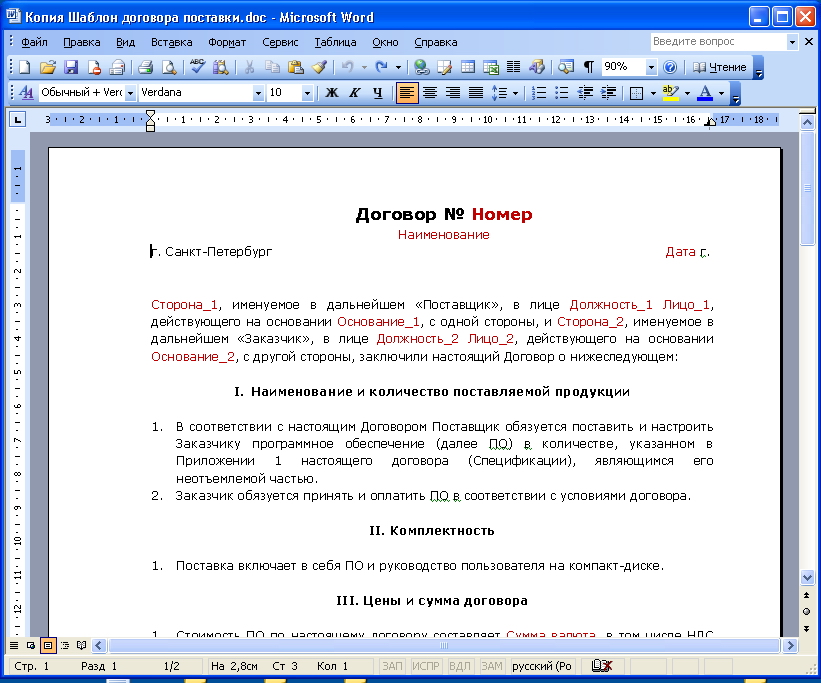Toggle bulleted list formatting
Screen dimensions: 821x683
(x=562, y=93)
